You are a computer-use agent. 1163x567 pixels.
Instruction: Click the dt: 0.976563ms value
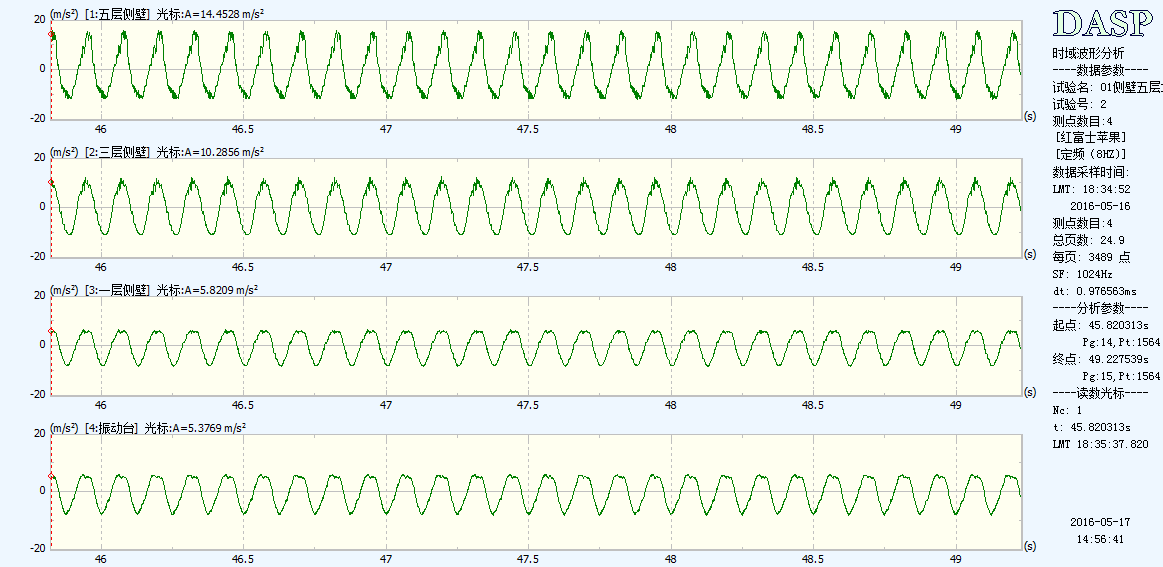point(1095,291)
